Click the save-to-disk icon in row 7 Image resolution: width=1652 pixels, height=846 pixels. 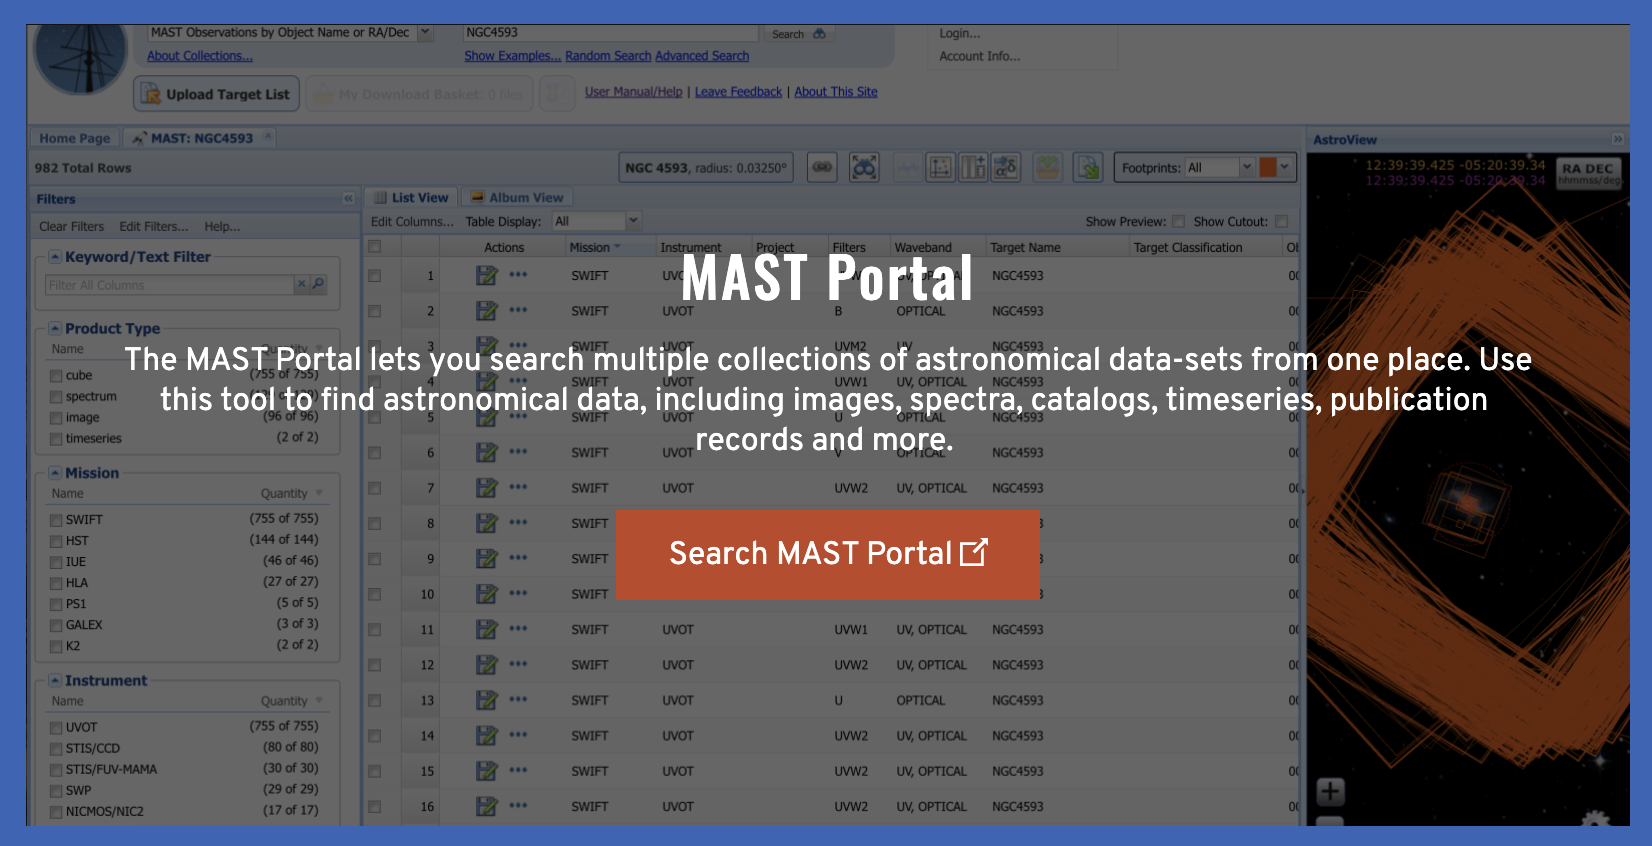[486, 488]
